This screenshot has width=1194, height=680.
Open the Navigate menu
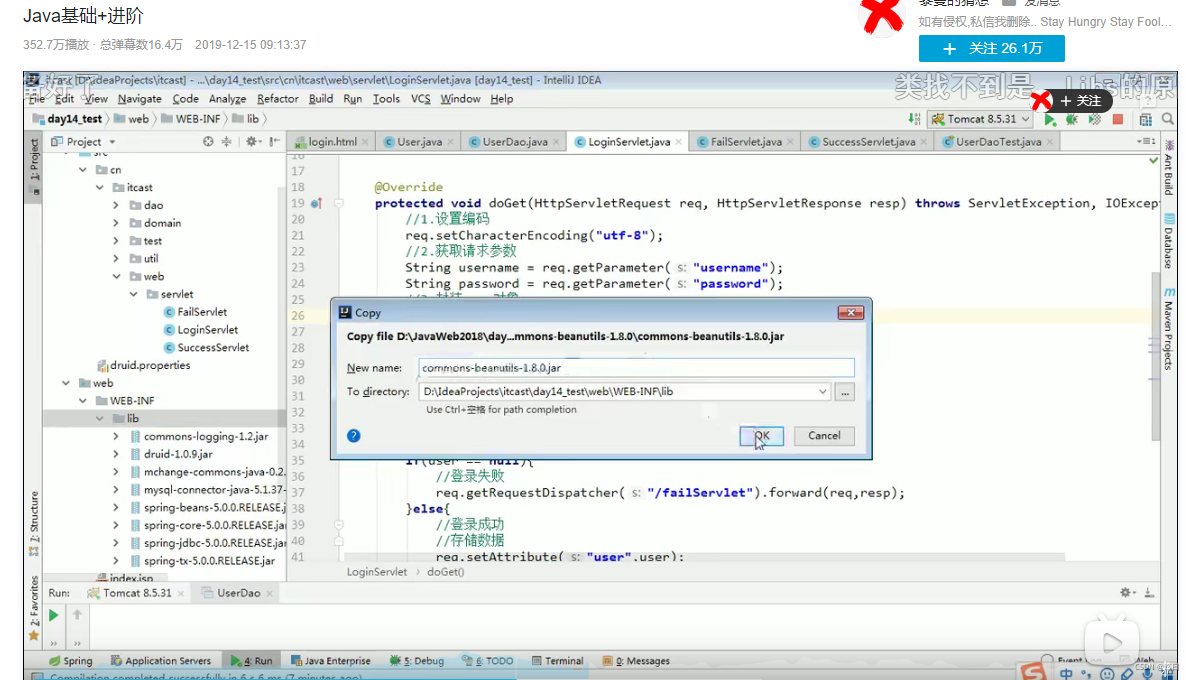[x=139, y=99]
